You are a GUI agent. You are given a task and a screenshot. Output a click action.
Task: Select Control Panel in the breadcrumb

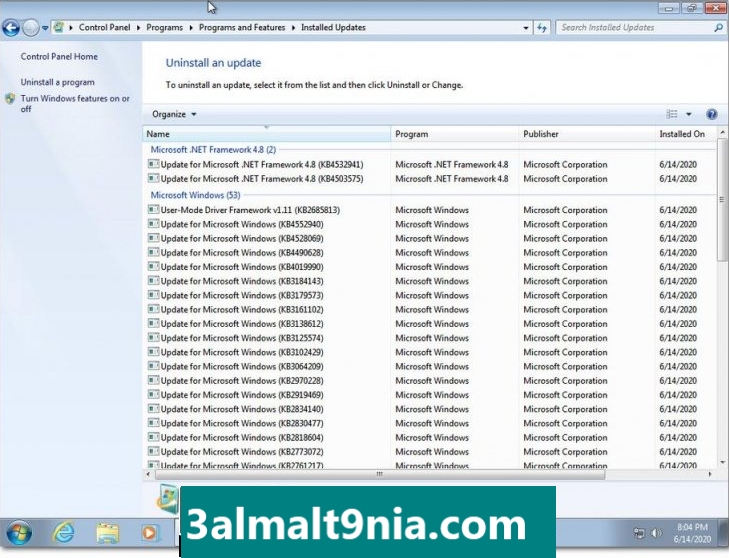[x=104, y=27]
